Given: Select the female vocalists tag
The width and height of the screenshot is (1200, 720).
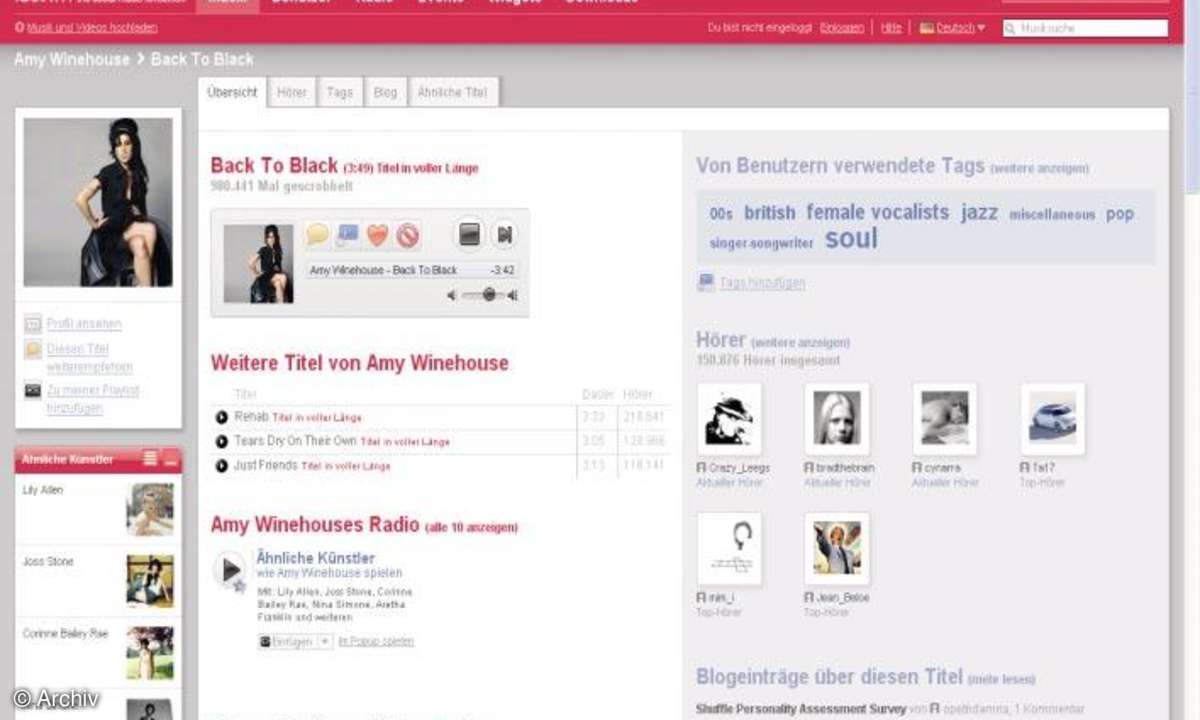Looking at the screenshot, I should pyautogui.click(x=878, y=212).
